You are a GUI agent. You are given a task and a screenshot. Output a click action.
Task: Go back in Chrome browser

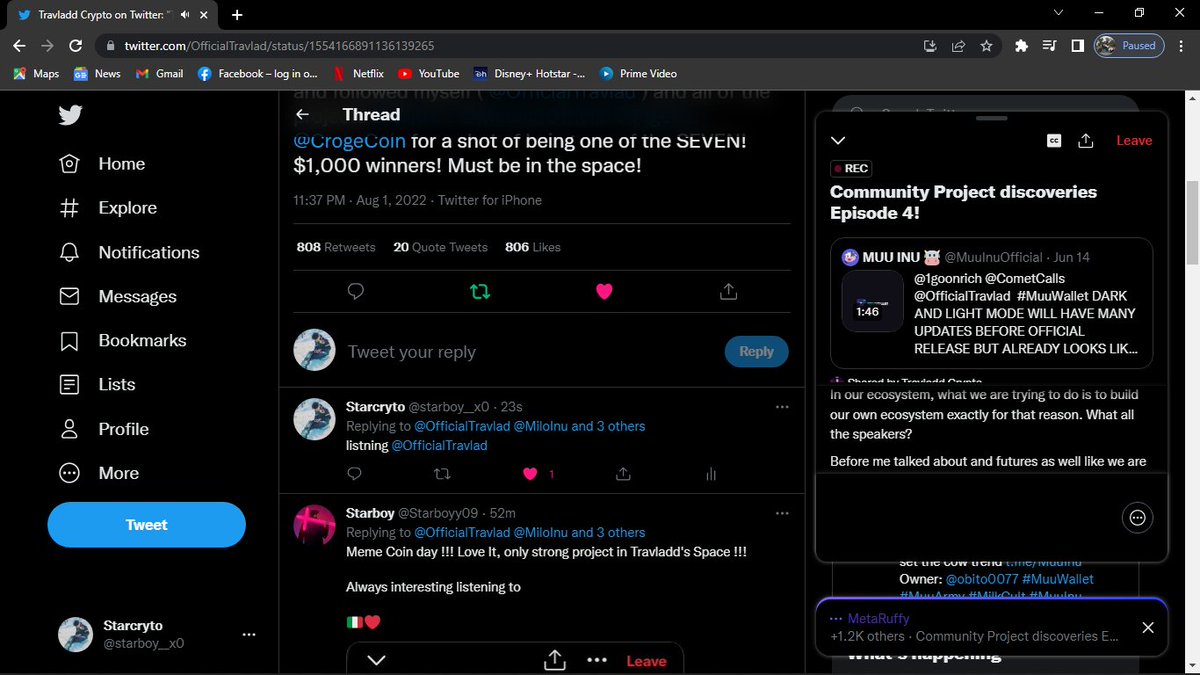point(20,46)
